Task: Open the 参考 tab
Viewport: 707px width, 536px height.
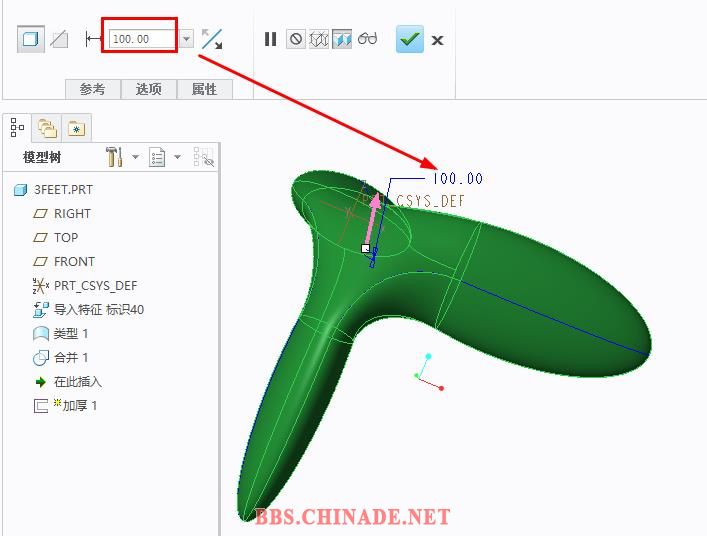Action: pos(93,89)
